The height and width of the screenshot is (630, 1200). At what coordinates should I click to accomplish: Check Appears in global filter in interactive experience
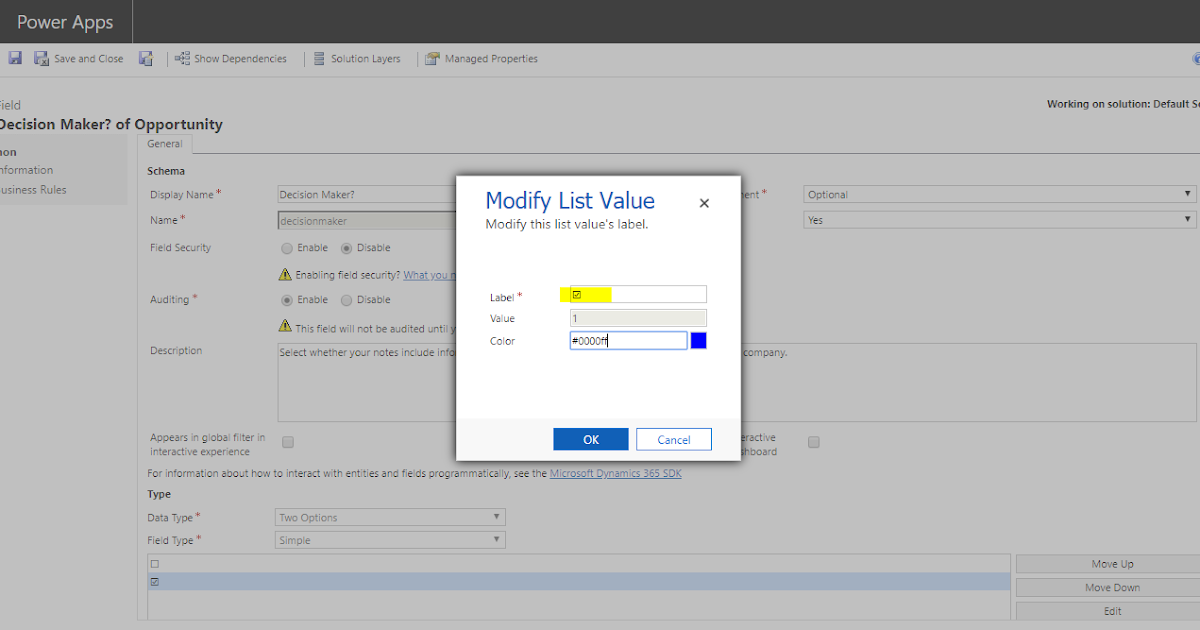(x=287, y=441)
